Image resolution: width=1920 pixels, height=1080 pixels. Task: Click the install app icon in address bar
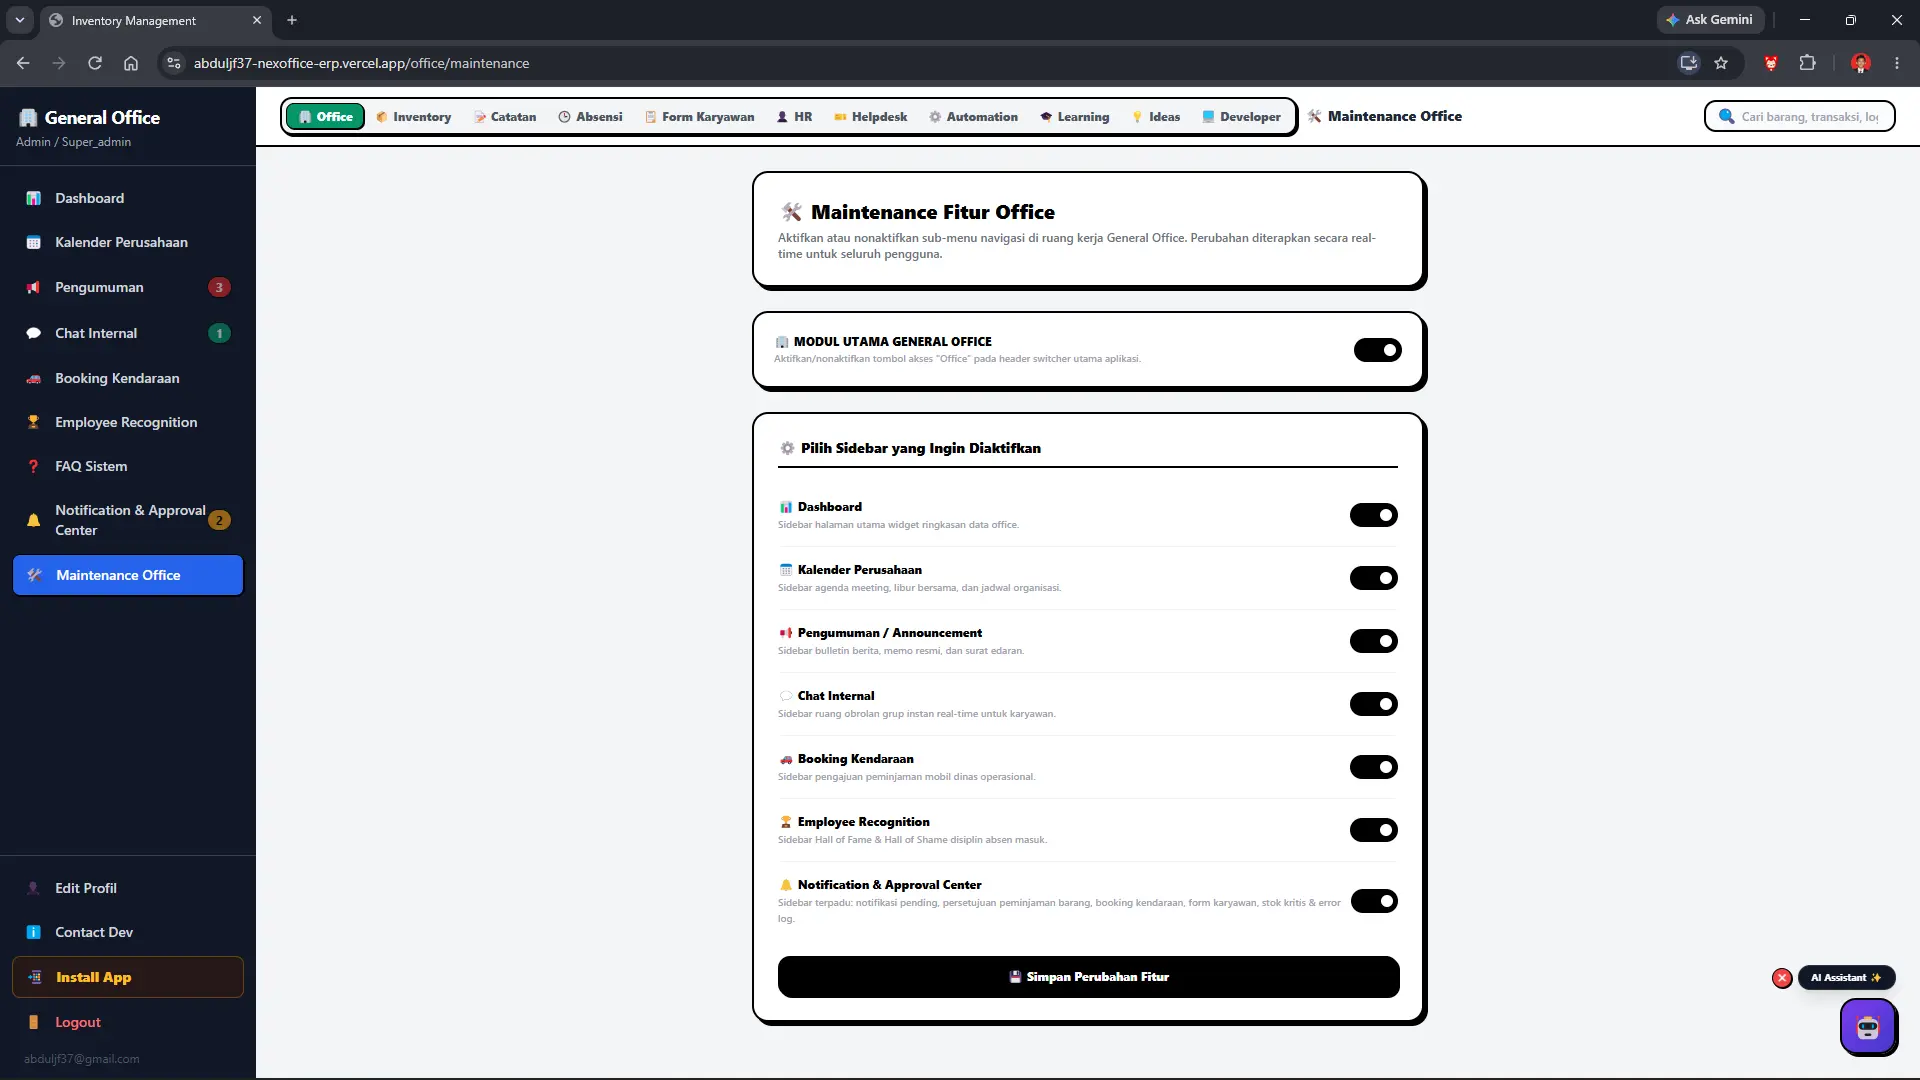point(1688,63)
